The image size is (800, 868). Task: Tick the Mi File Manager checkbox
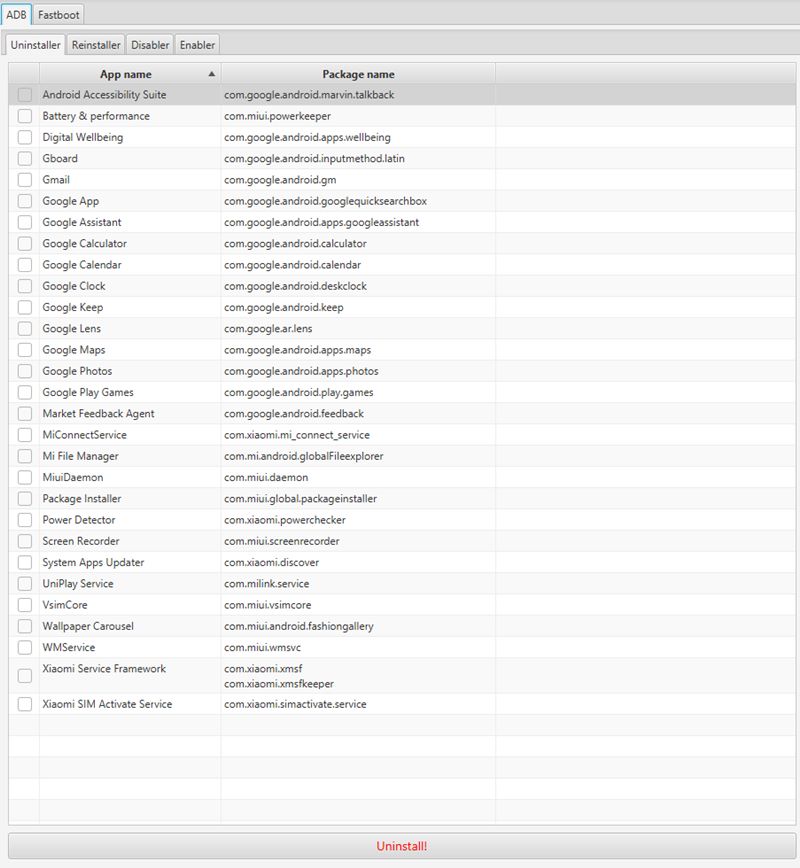(25, 456)
